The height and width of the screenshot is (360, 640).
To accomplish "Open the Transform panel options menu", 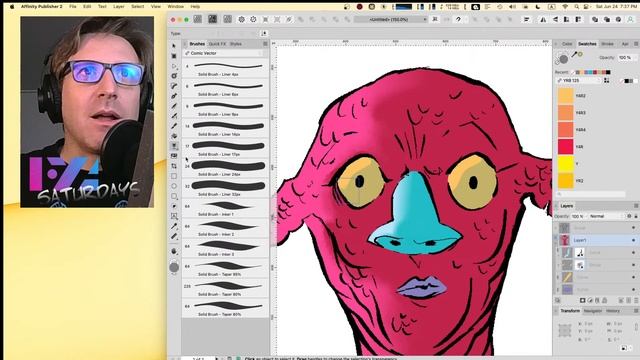I will coord(636,311).
